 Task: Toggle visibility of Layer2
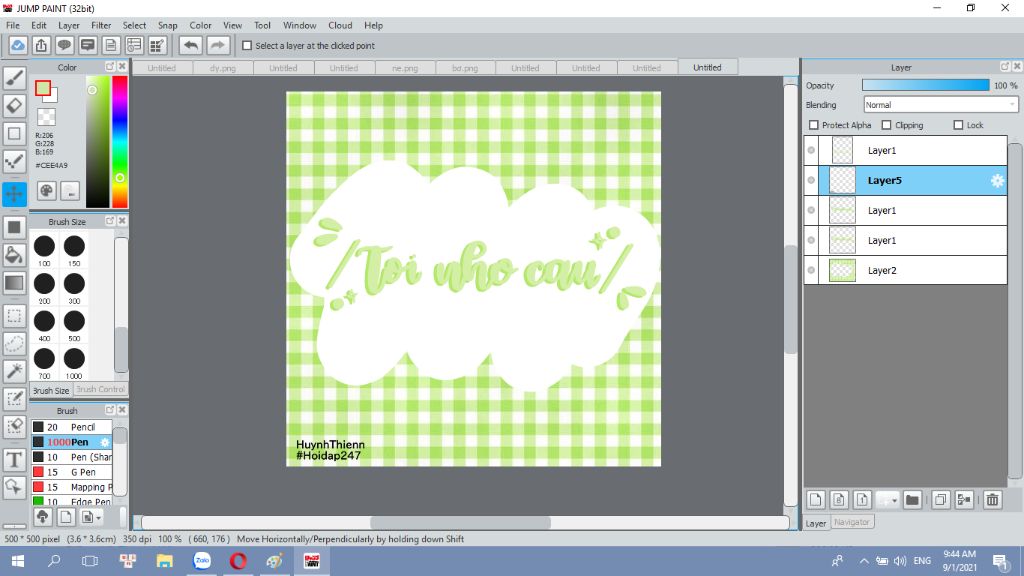tap(811, 270)
